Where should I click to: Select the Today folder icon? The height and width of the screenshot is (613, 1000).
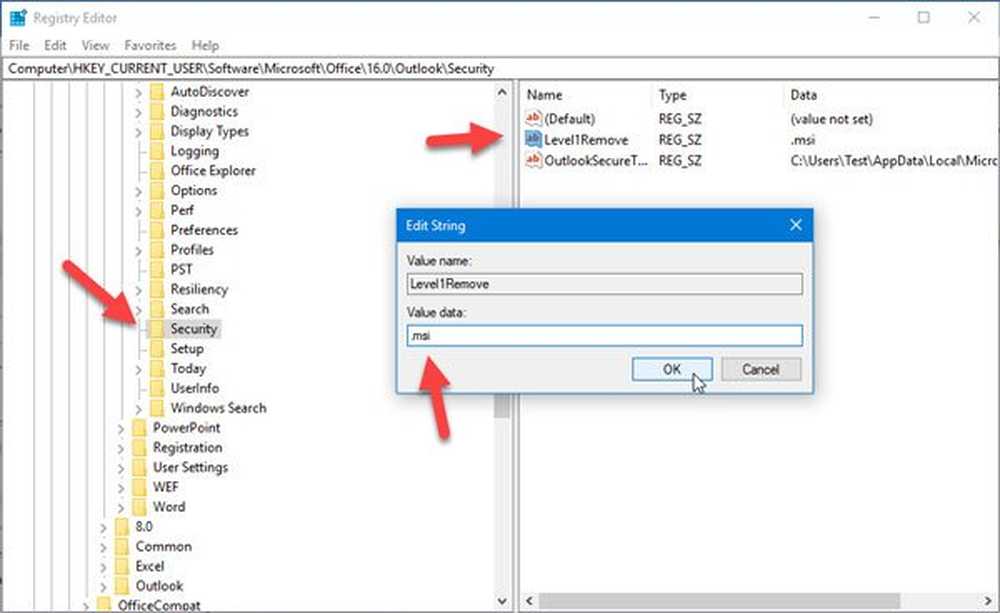pyautogui.click(x=157, y=369)
